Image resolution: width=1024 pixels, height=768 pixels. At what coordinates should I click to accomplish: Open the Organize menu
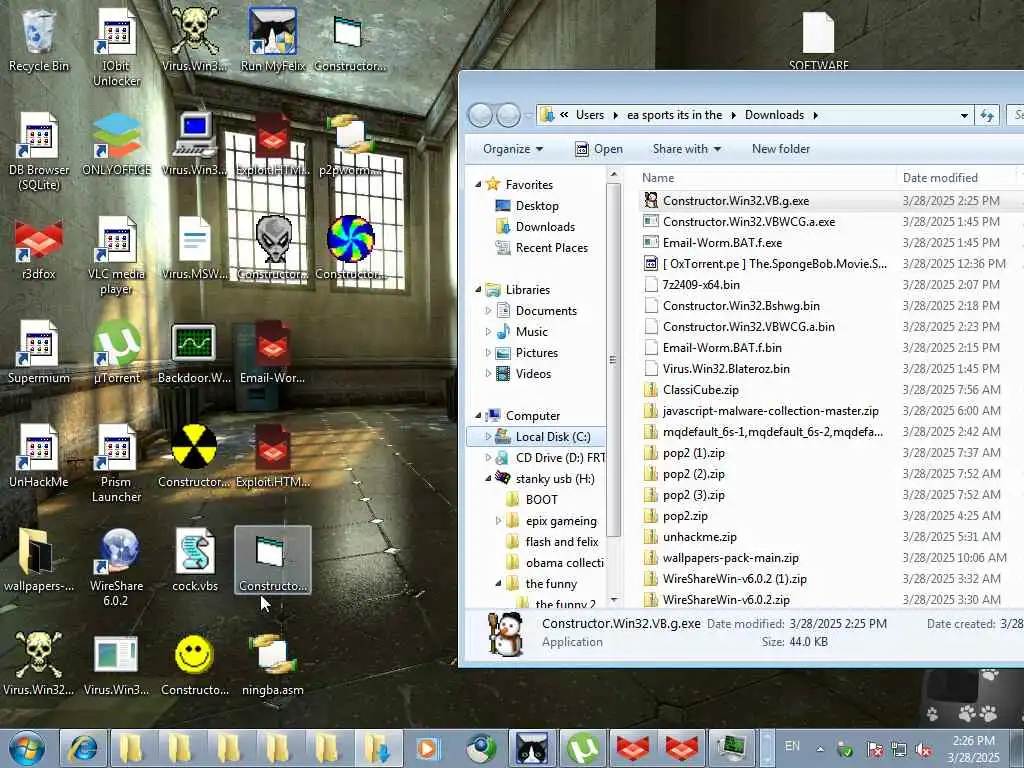(x=513, y=149)
